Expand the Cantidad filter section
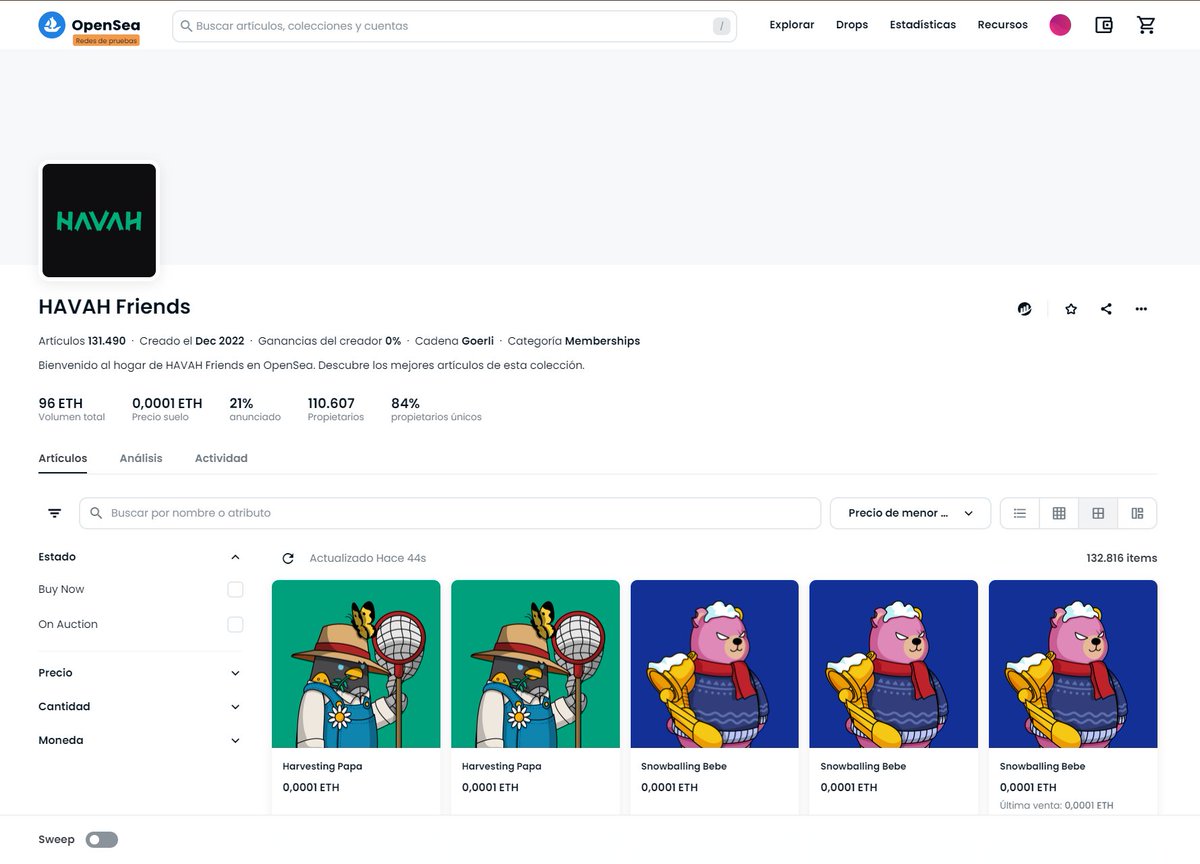1200x864 pixels. (235, 707)
